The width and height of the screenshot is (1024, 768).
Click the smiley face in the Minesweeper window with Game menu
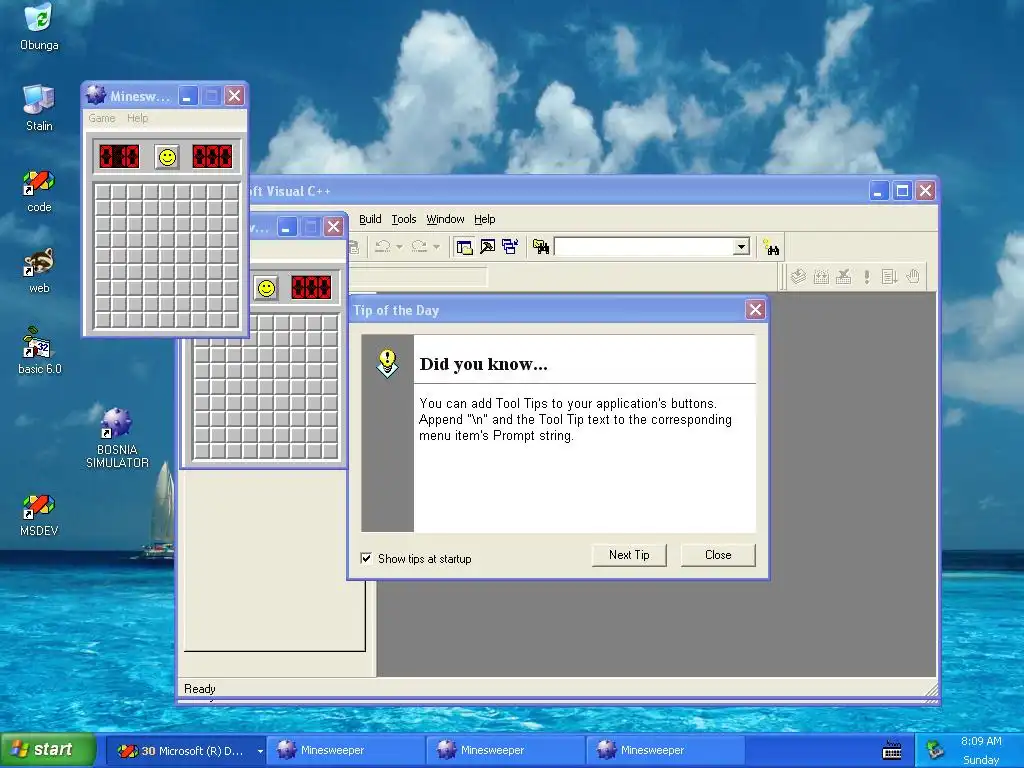click(168, 157)
